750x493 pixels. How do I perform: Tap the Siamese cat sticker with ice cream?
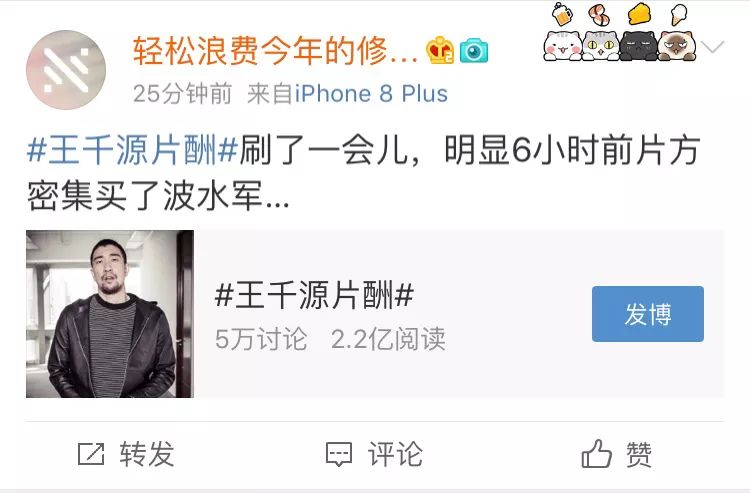[x=677, y=33]
